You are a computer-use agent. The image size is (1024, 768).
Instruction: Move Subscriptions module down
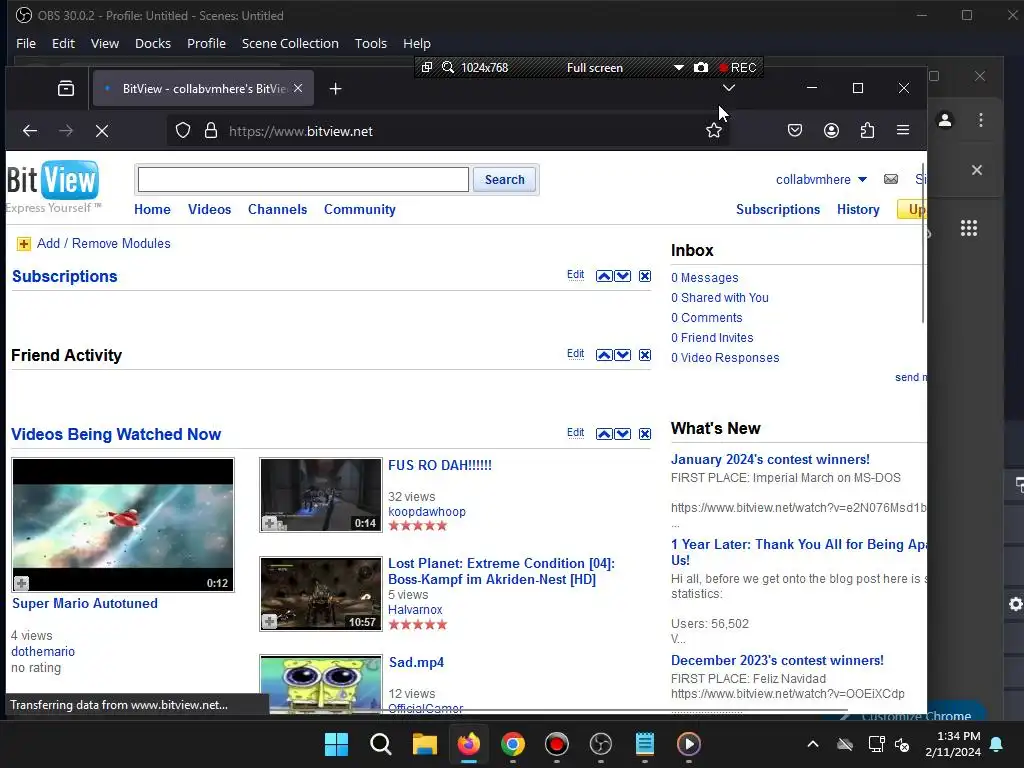623,276
